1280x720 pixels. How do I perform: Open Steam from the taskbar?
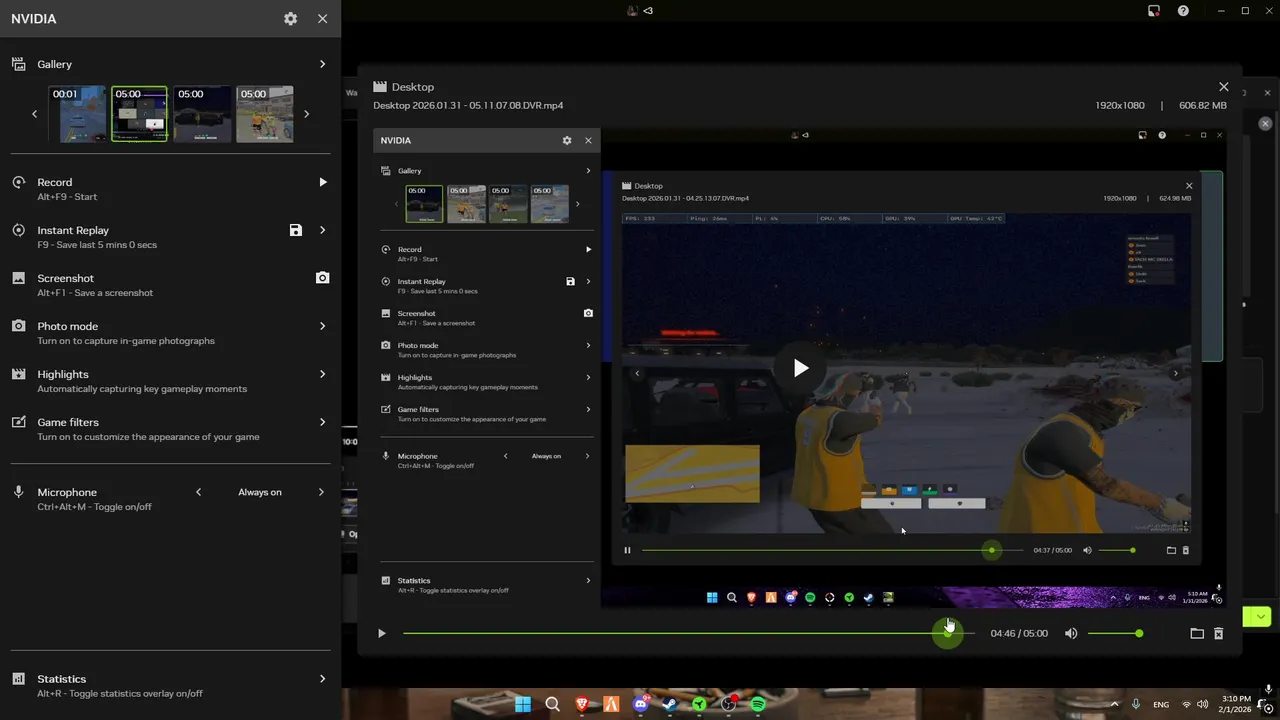tap(670, 704)
